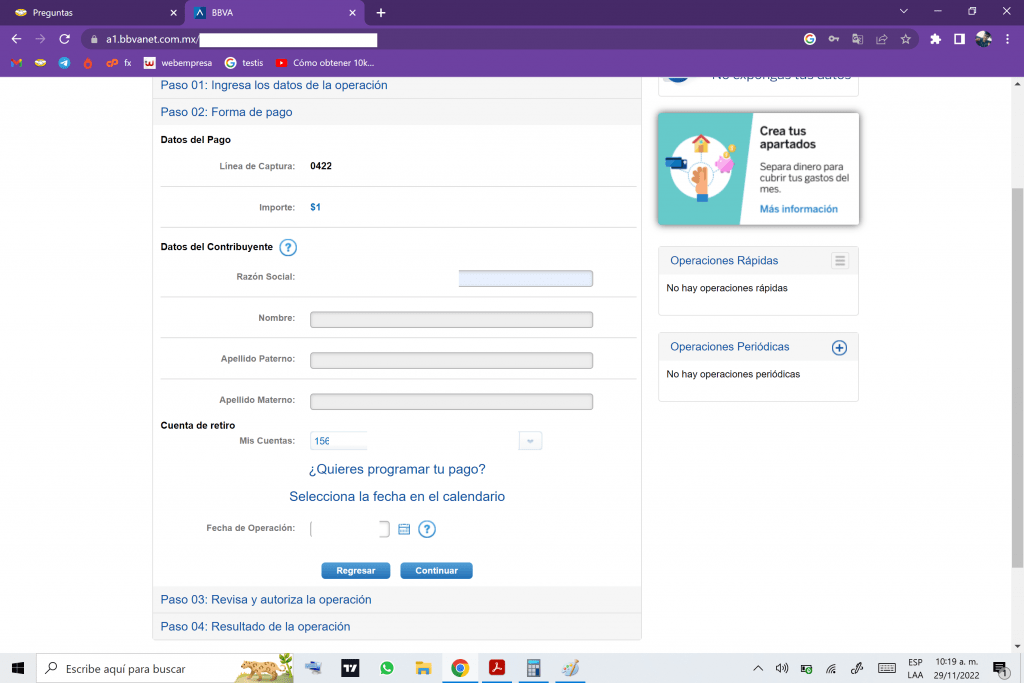Switch to the Preguntas browser tab
Screen dimensions: 1024x683
coord(95,13)
